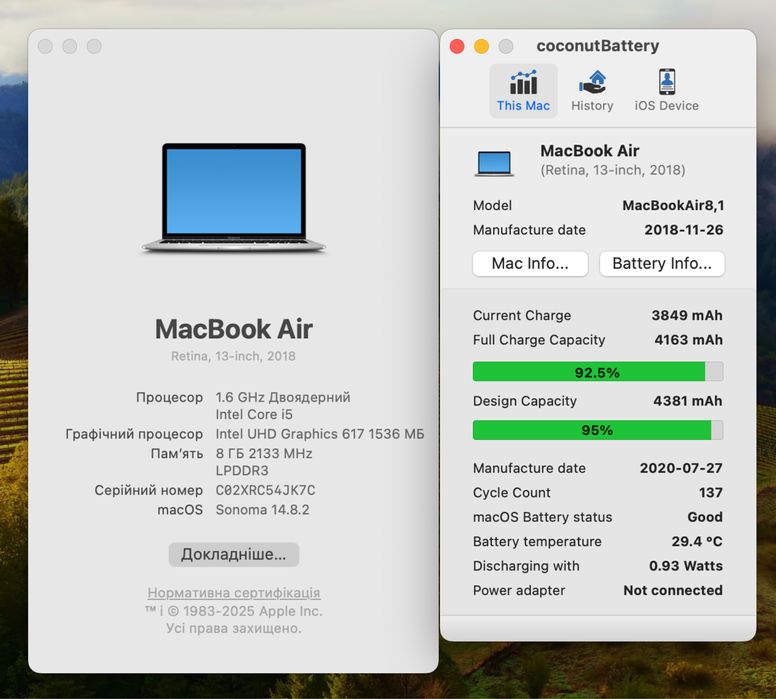
Task: Click the coconutBattery window title
Action: tap(597, 46)
